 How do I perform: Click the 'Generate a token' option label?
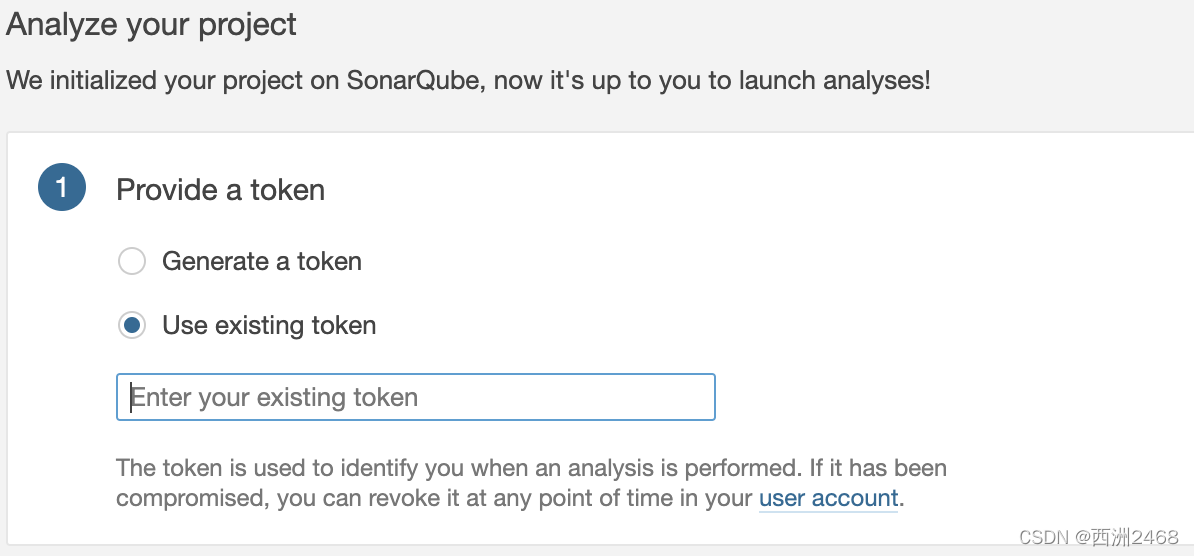click(262, 261)
